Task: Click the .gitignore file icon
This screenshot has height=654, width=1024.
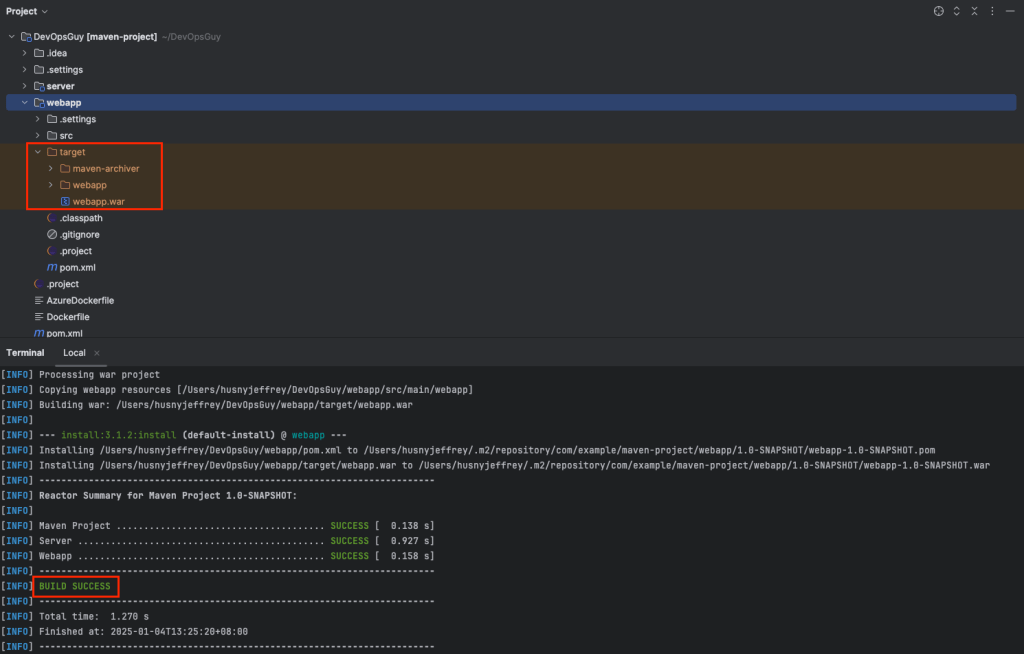Action: [x=52, y=234]
